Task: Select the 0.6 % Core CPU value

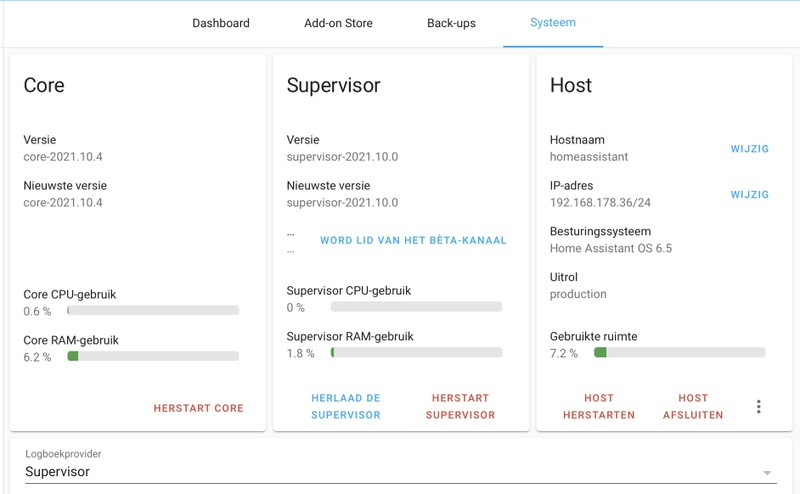Action: coord(37,311)
